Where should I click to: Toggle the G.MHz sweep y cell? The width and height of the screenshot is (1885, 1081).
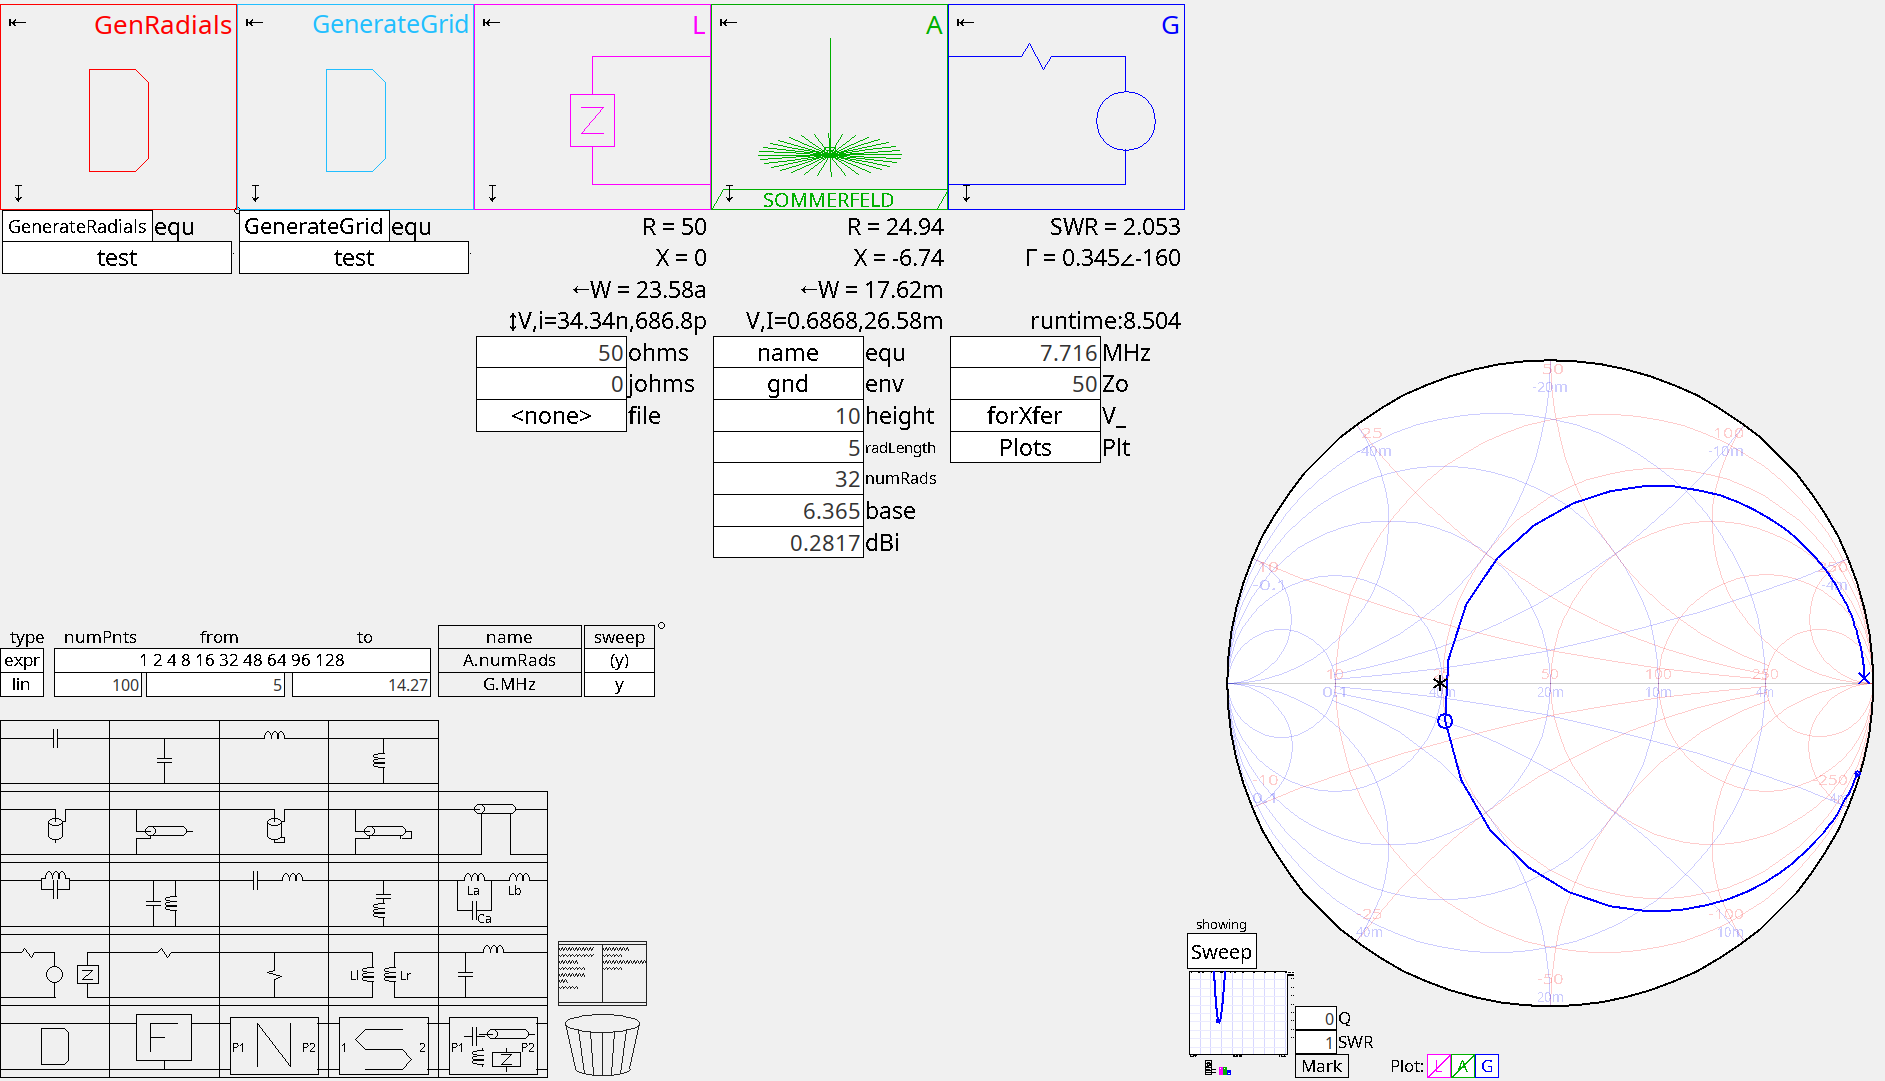pos(619,685)
